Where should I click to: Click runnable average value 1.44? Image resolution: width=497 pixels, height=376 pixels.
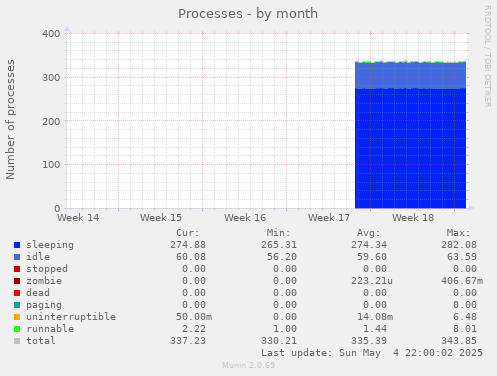(x=375, y=329)
